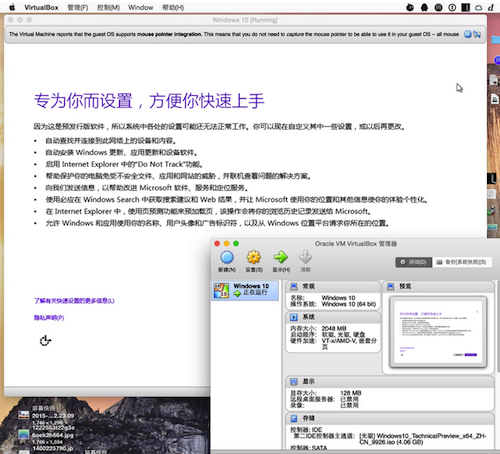
Task: Switch to Details (明细) view toggle
Action: [x=414, y=262]
